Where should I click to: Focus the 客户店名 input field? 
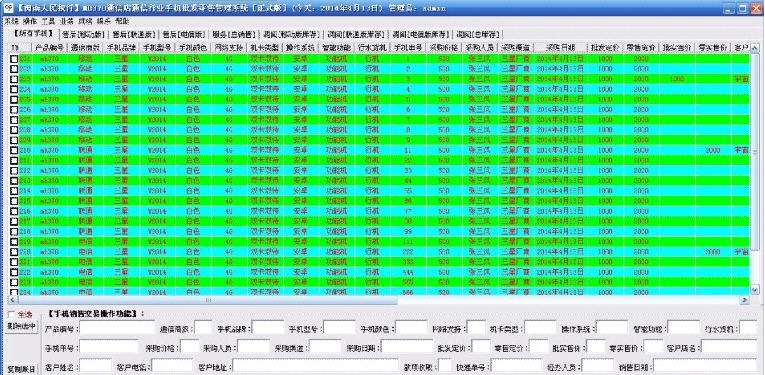[x=730, y=346]
